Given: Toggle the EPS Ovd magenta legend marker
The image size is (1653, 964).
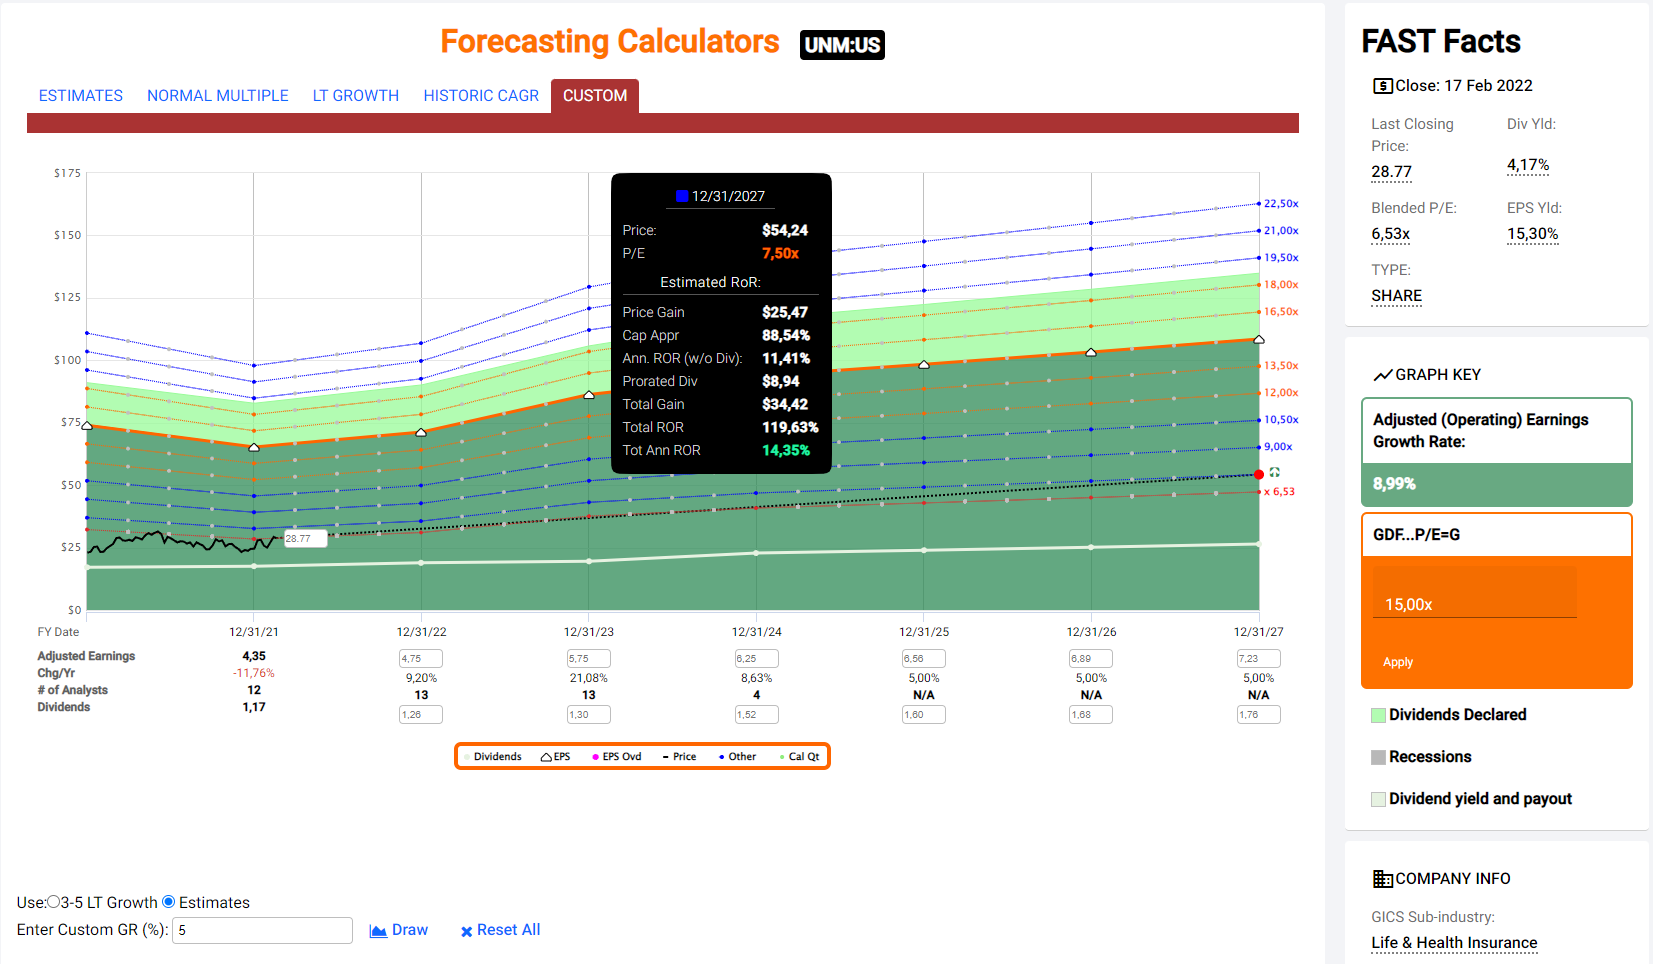Looking at the screenshot, I should pos(596,757).
